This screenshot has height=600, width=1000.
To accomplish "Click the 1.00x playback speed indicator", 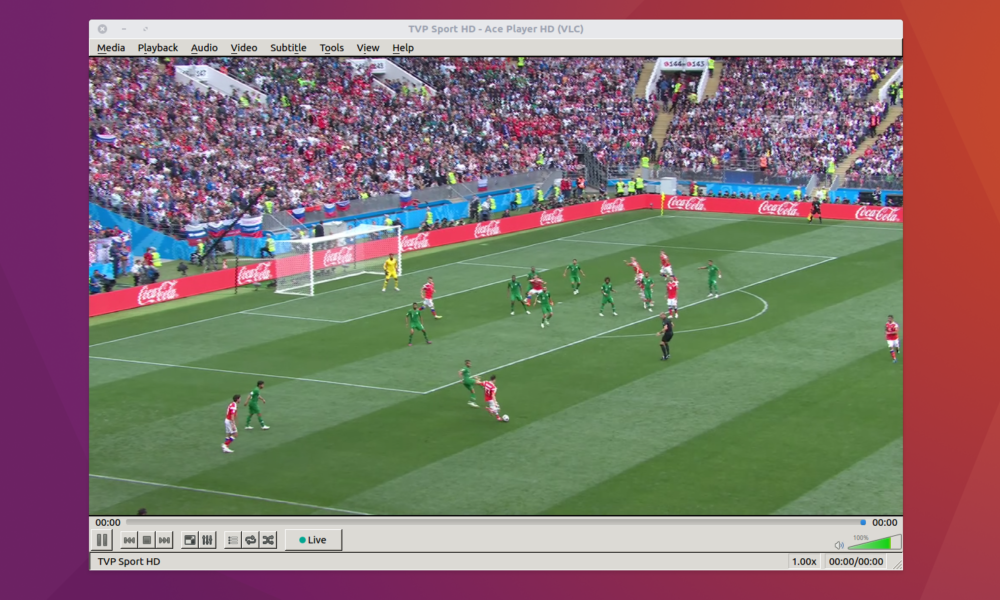I will coord(804,562).
